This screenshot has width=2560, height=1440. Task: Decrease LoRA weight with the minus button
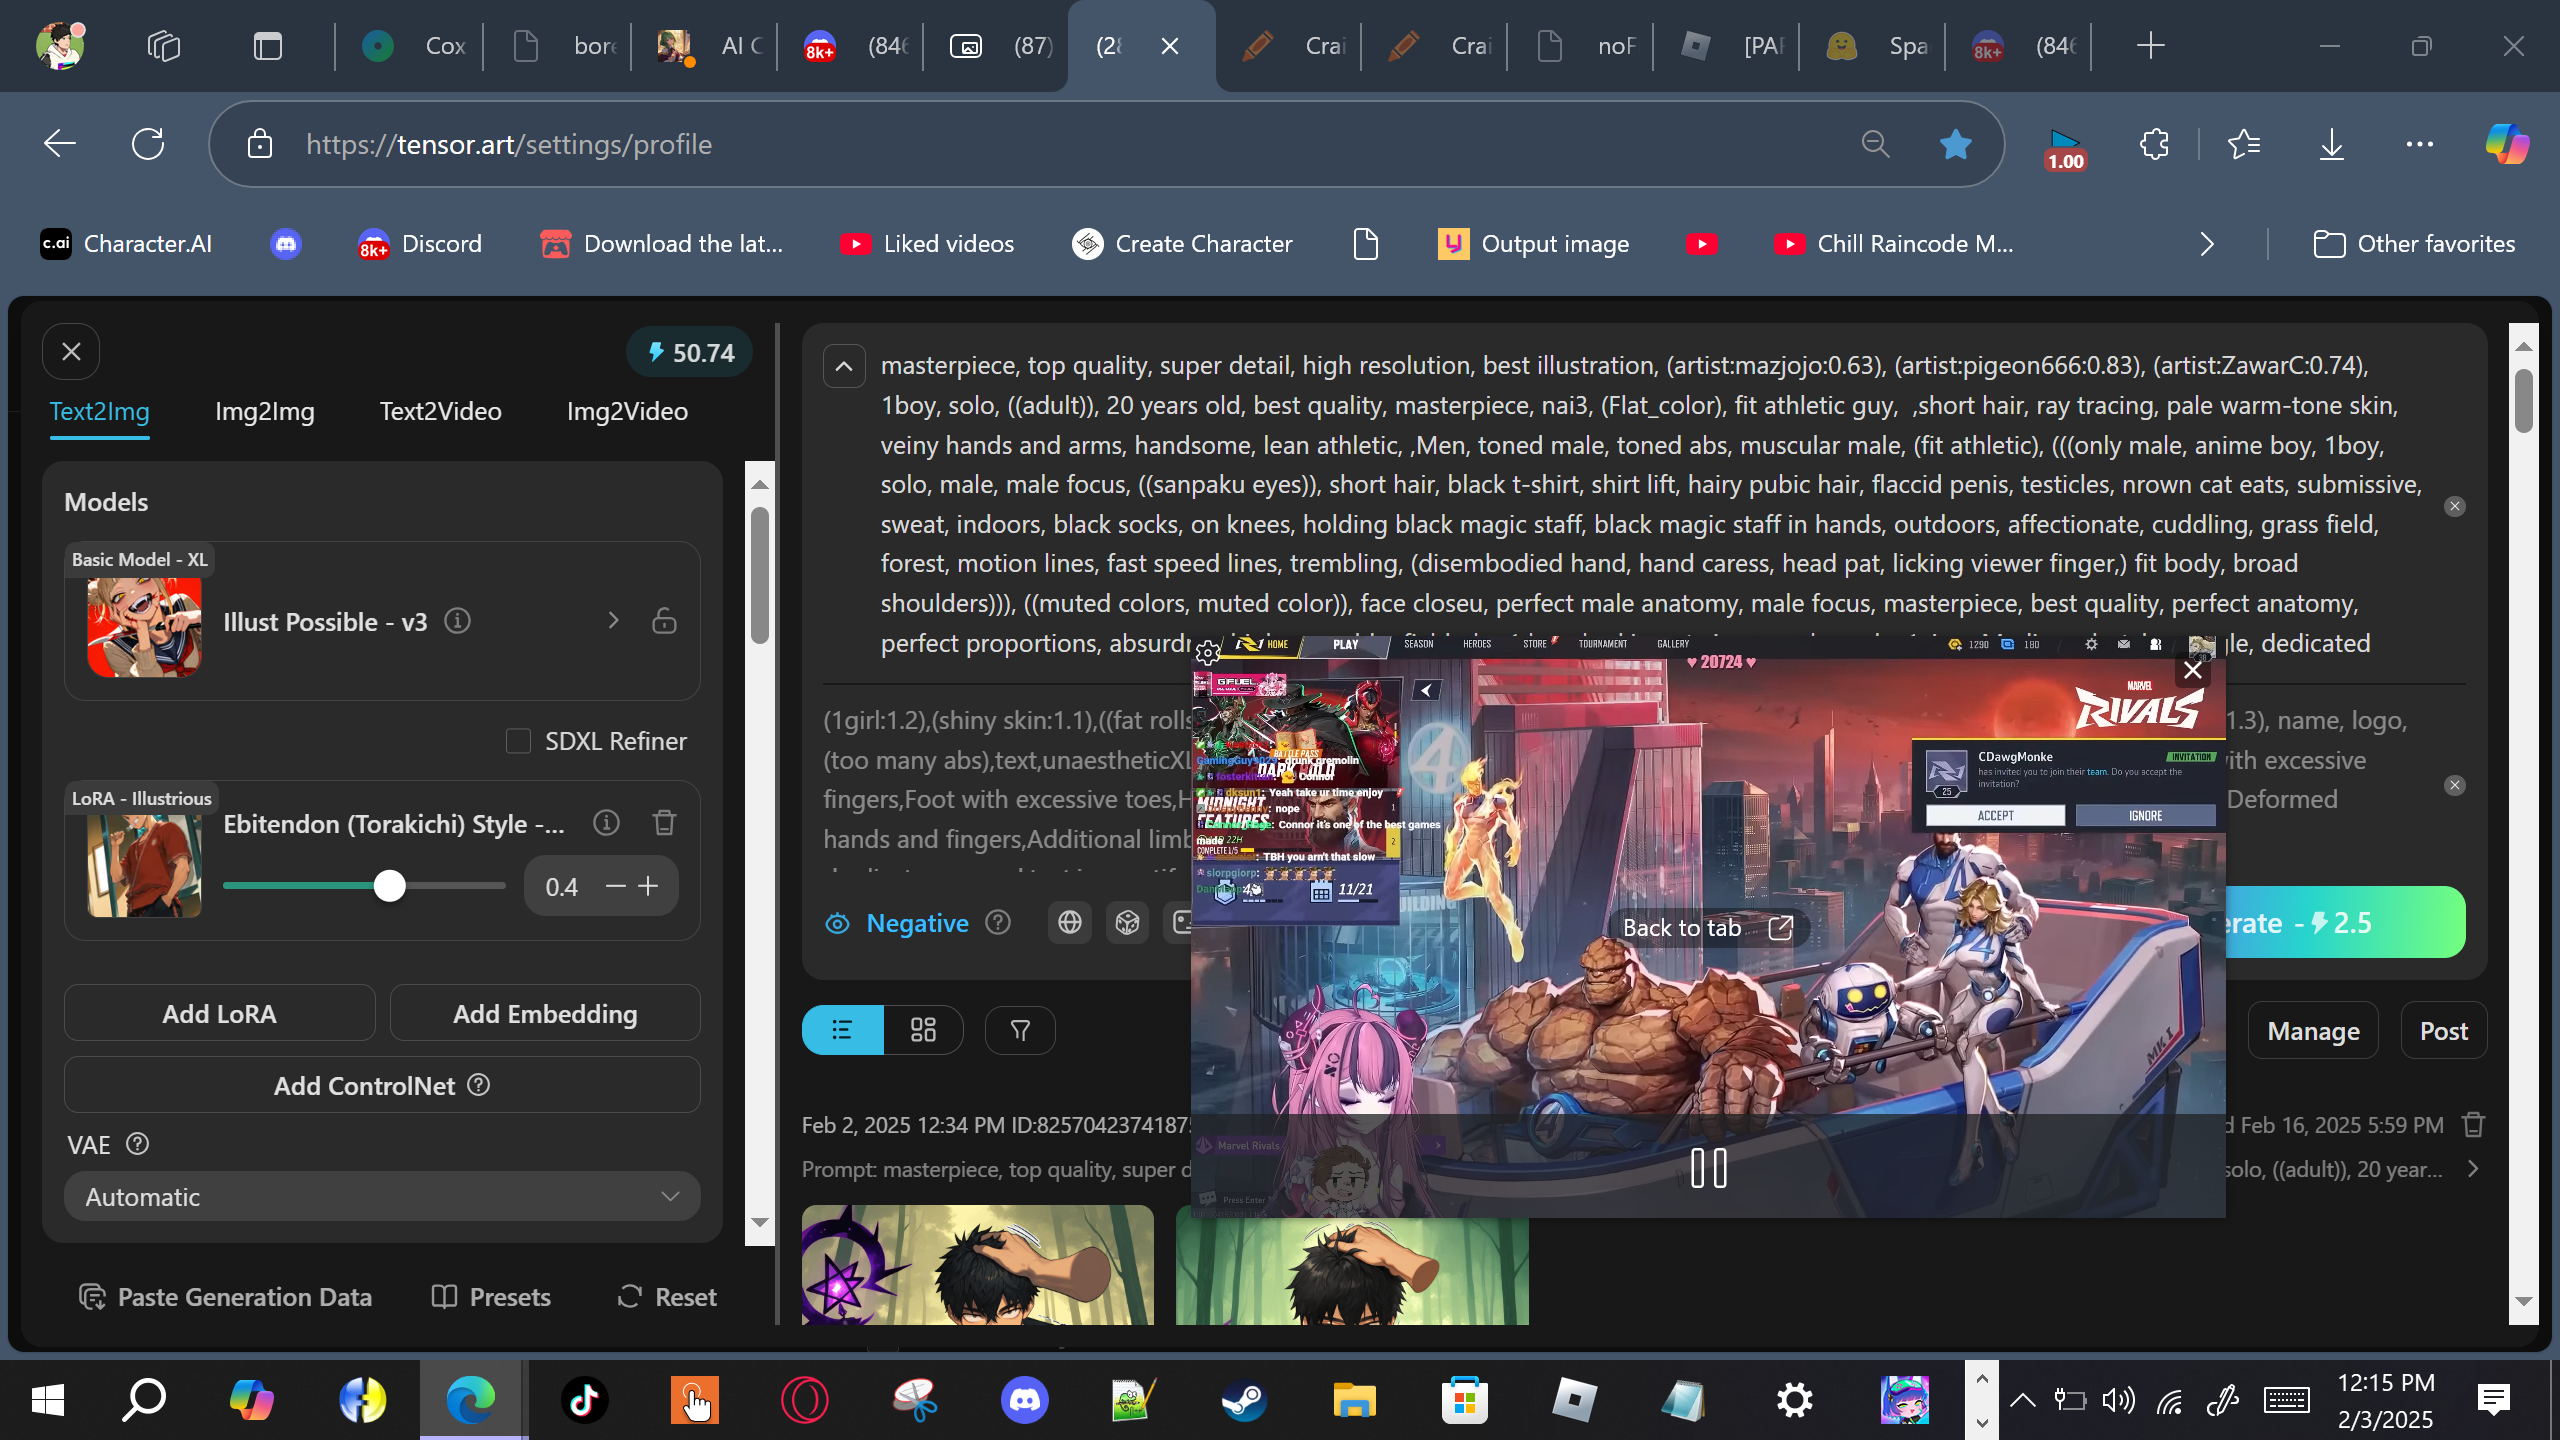click(x=616, y=886)
